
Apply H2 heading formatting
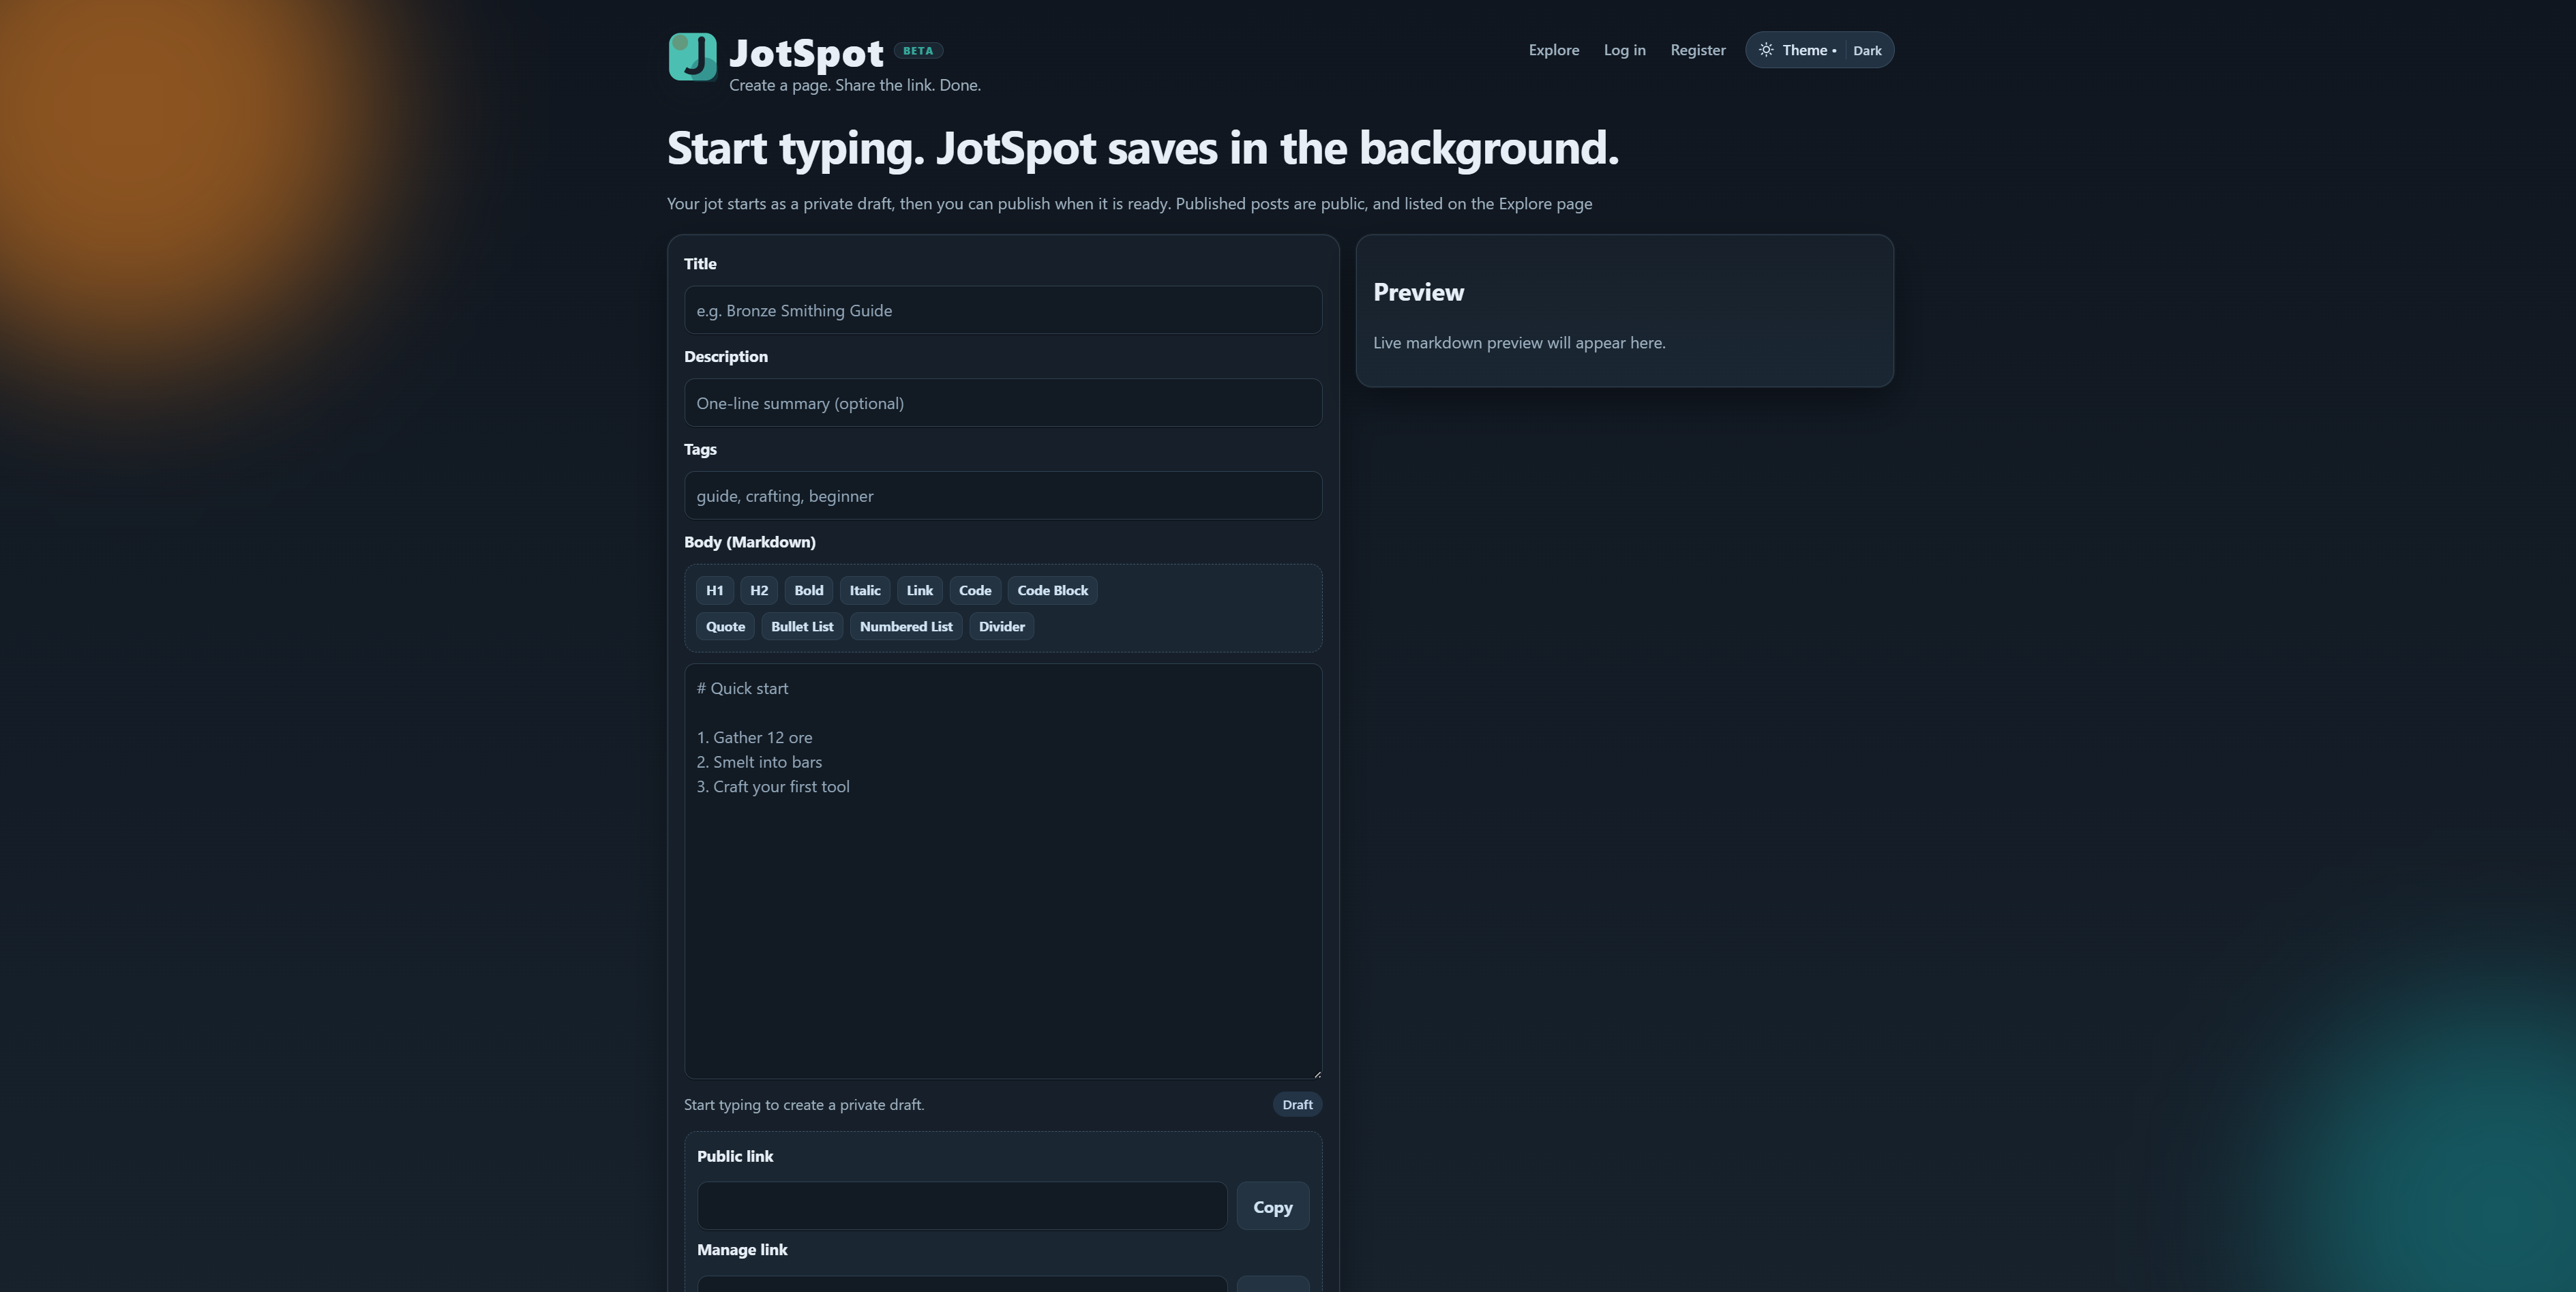point(758,590)
